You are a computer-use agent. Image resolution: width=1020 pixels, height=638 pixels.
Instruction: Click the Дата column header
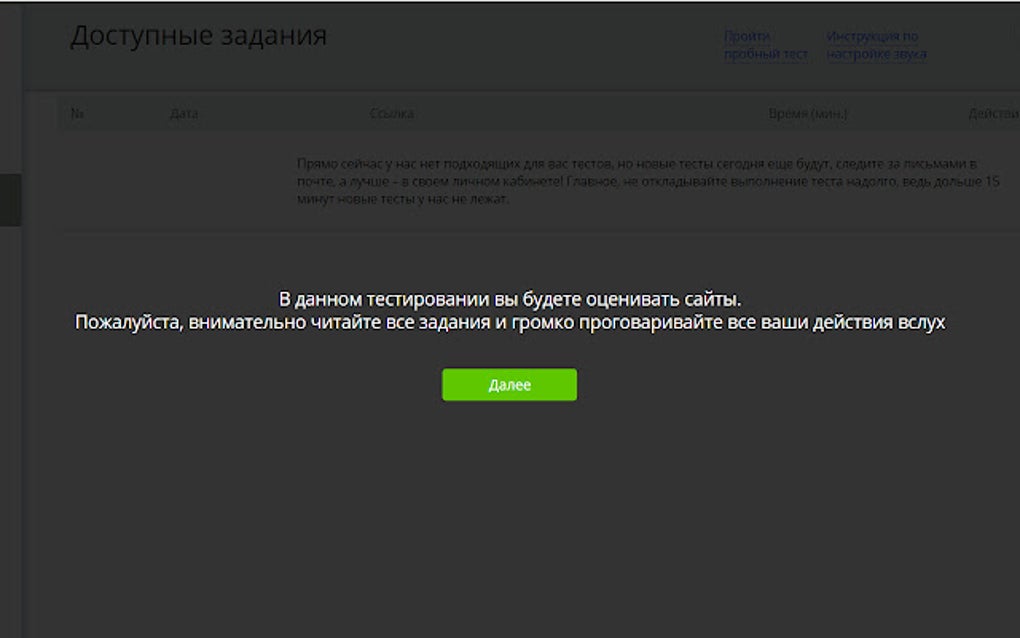(x=183, y=114)
